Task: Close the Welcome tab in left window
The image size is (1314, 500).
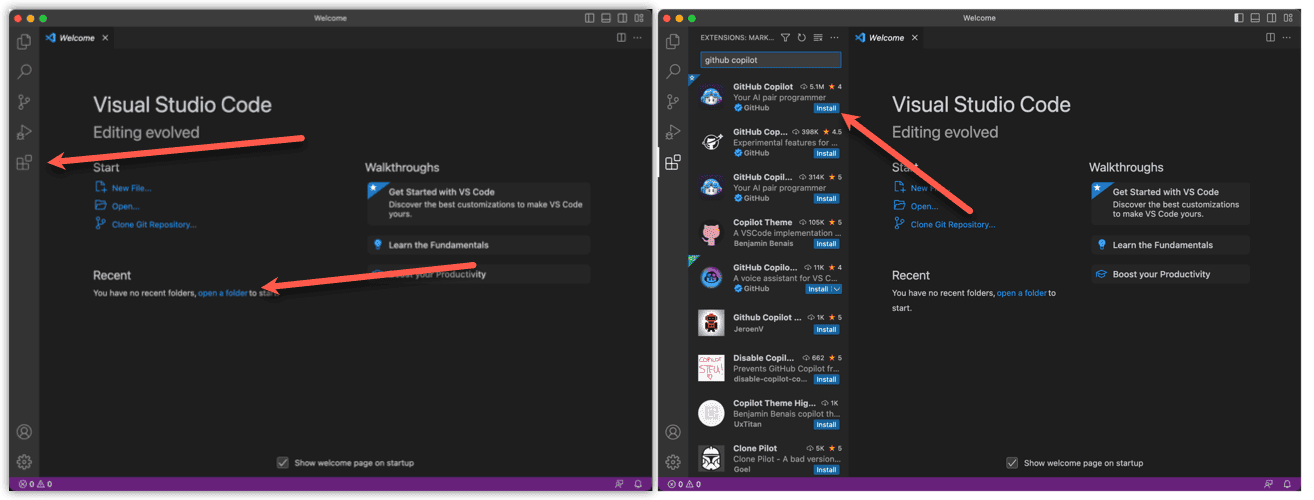Action: [x=104, y=38]
